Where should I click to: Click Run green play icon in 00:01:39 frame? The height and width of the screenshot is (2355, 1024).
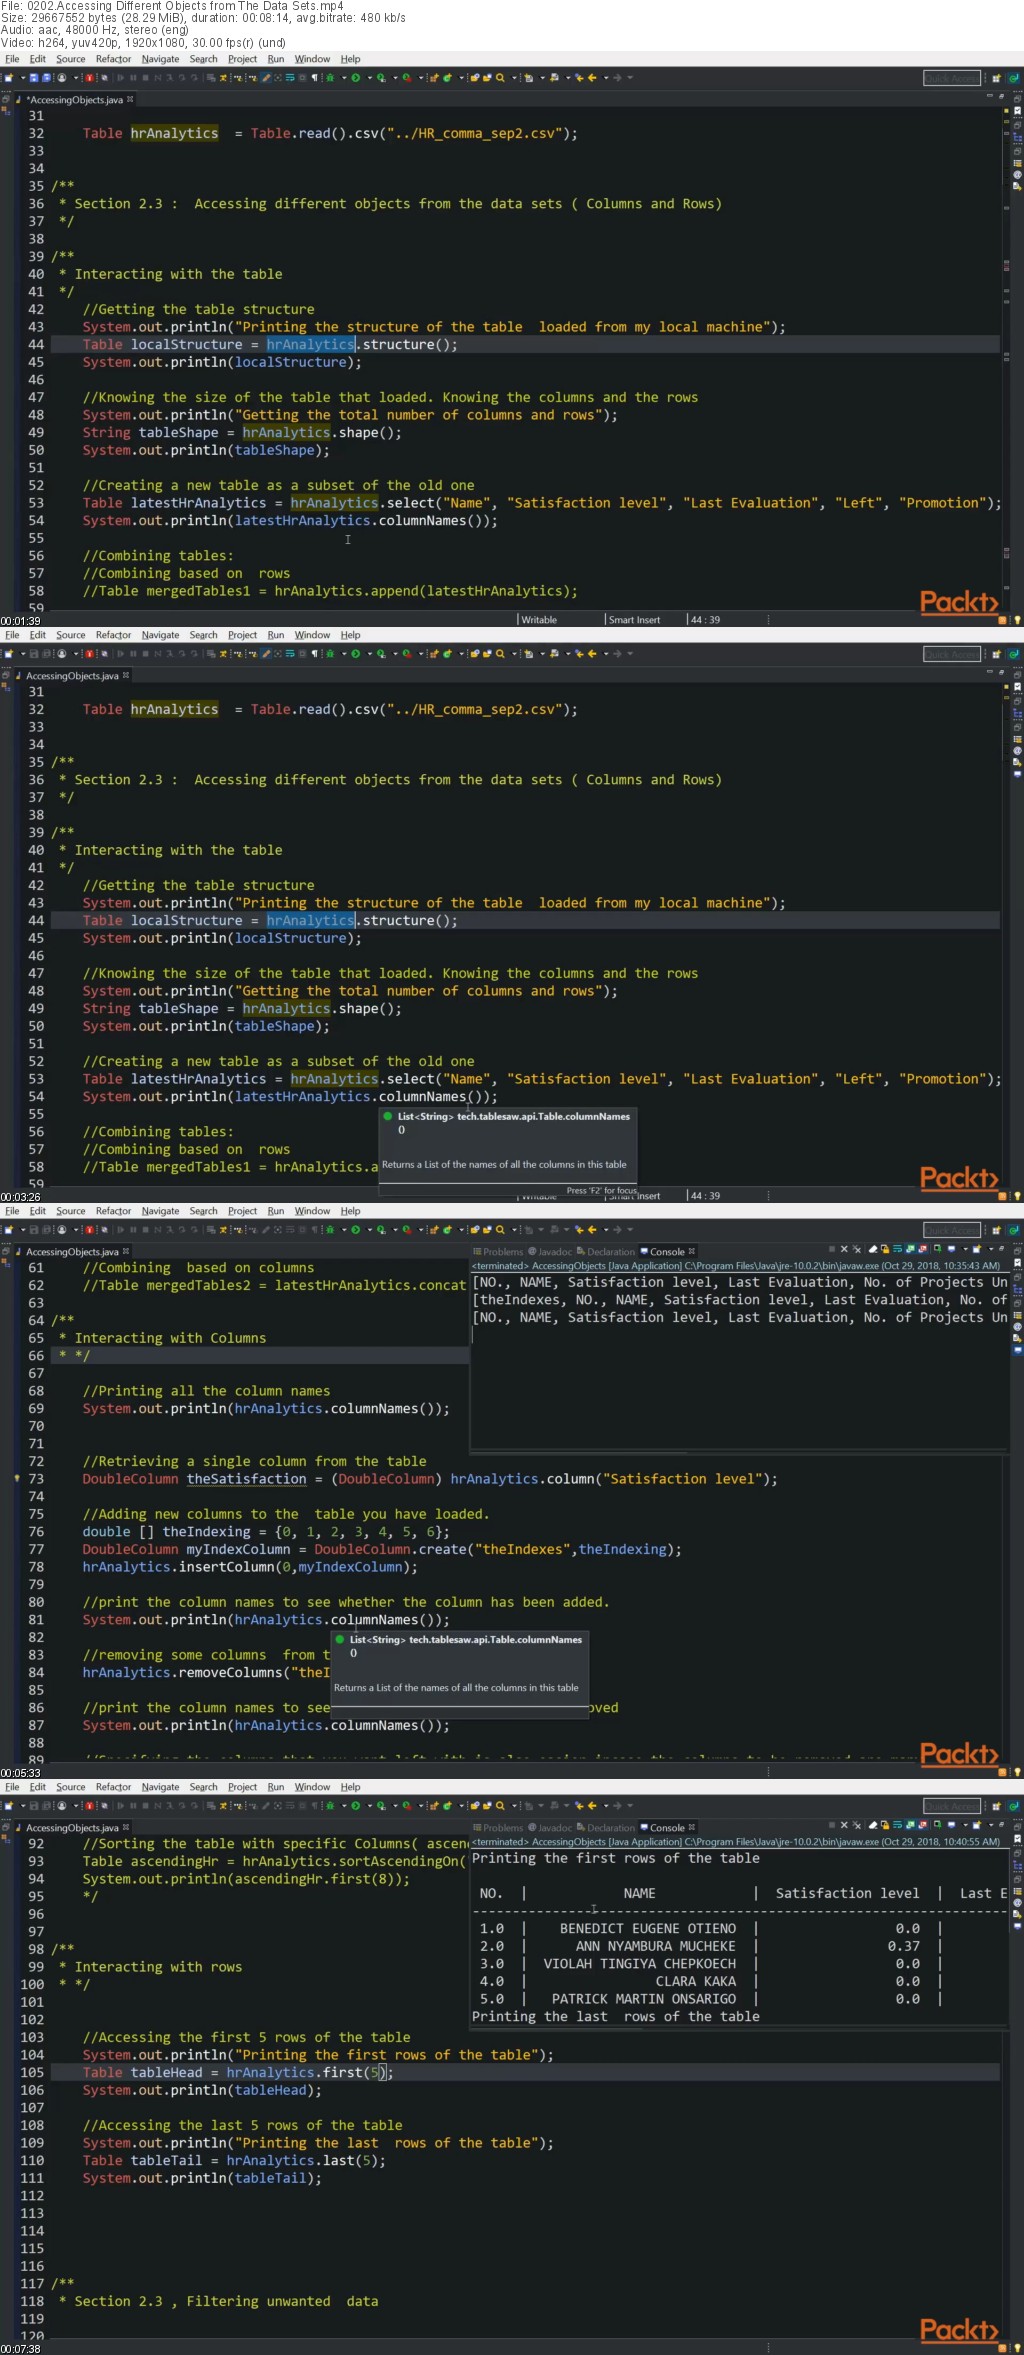pyautogui.click(x=355, y=77)
